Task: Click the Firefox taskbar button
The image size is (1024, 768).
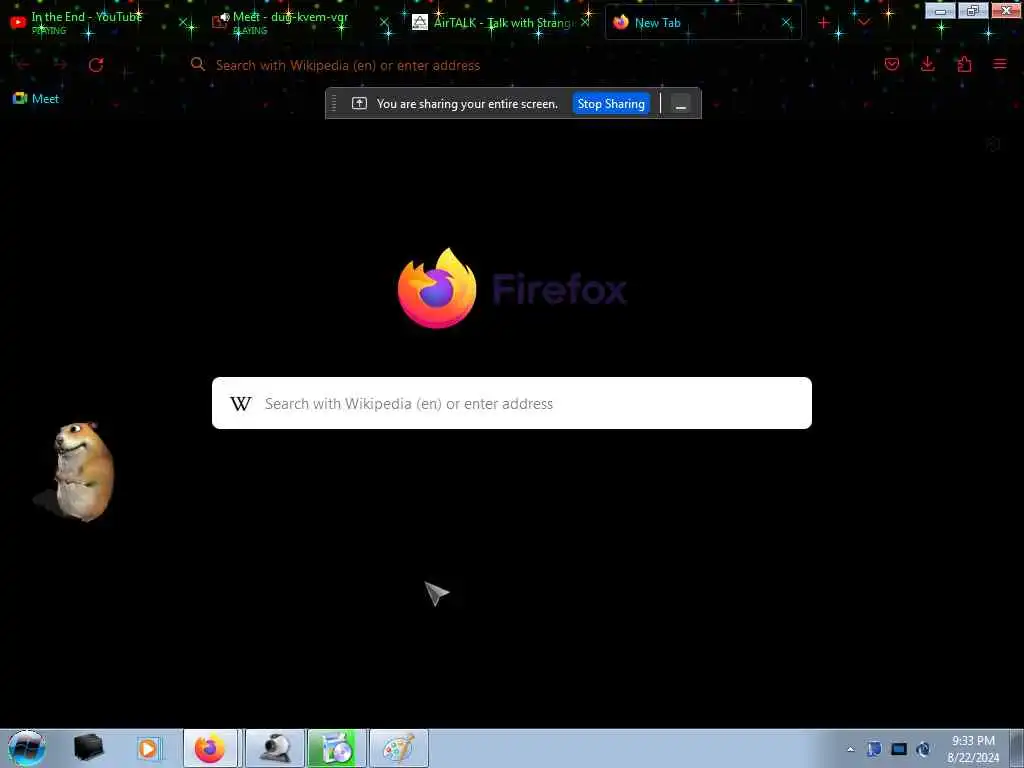Action: click(x=210, y=748)
